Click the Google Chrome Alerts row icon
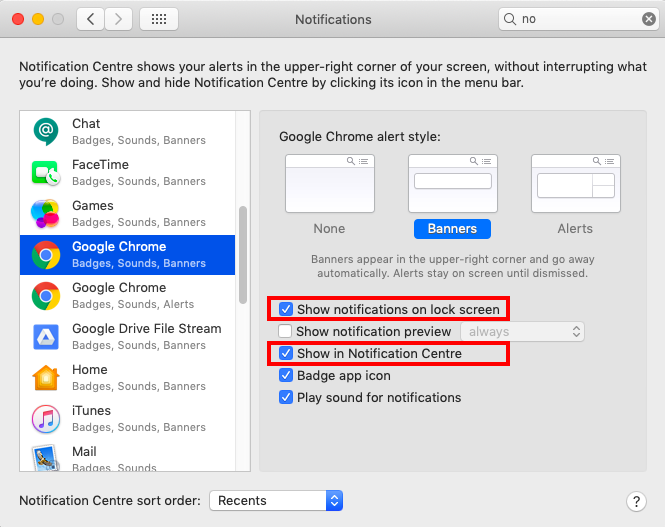Image resolution: width=665 pixels, height=527 pixels. (x=46, y=296)
